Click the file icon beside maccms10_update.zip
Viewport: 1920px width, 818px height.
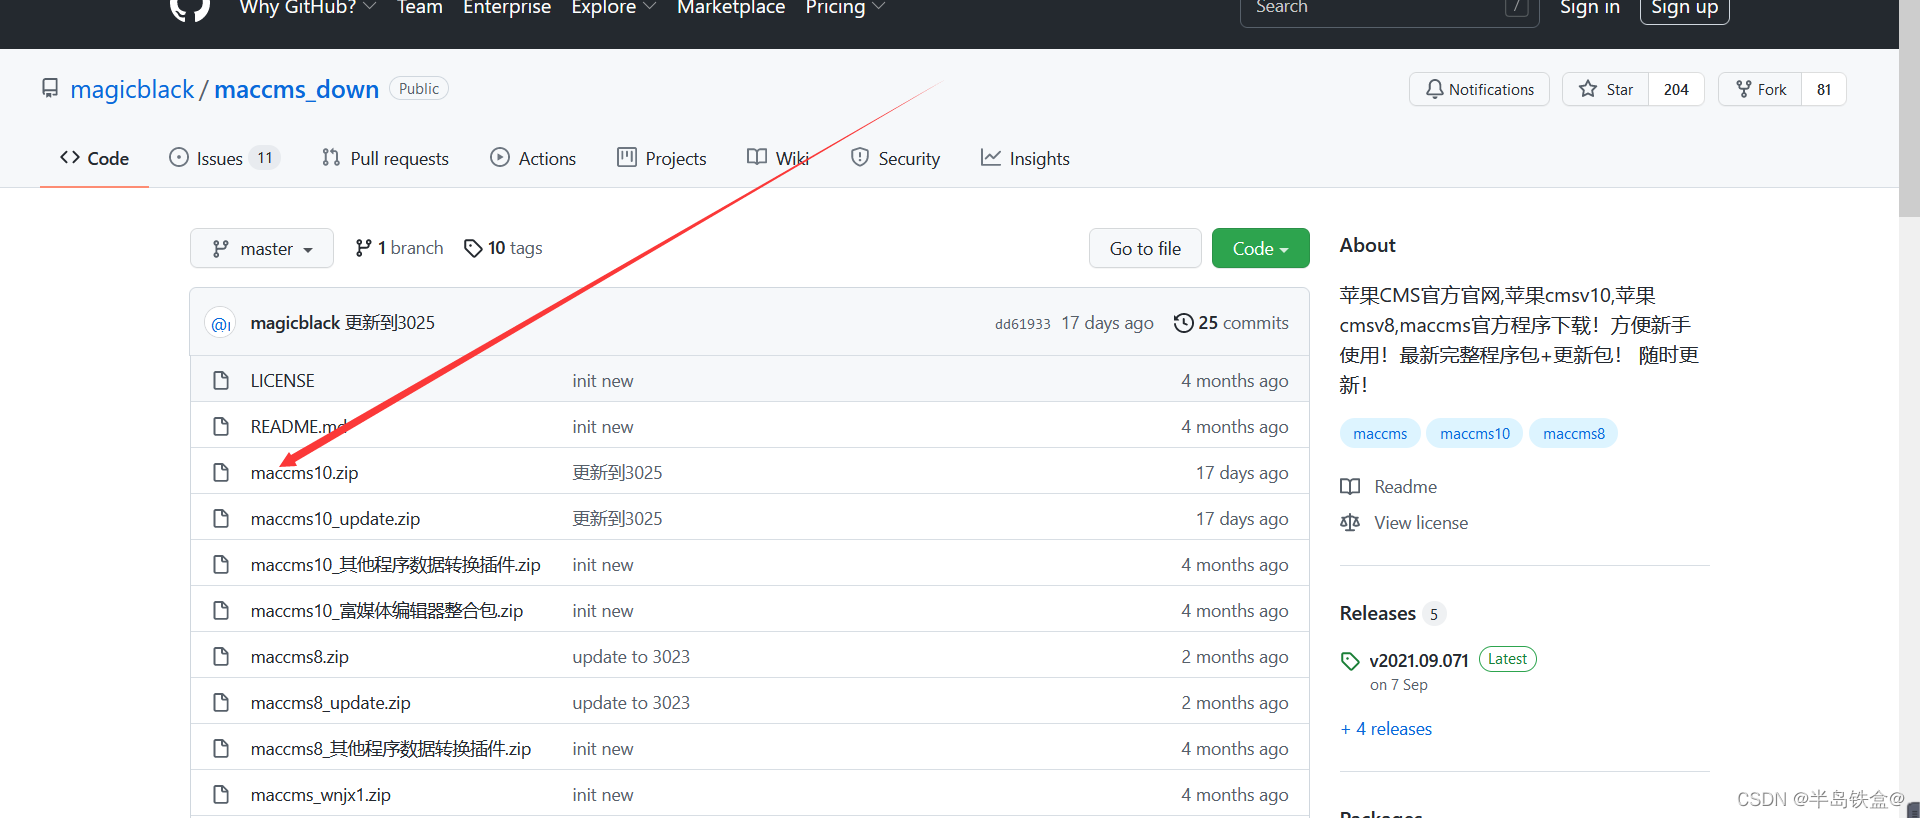221,519
